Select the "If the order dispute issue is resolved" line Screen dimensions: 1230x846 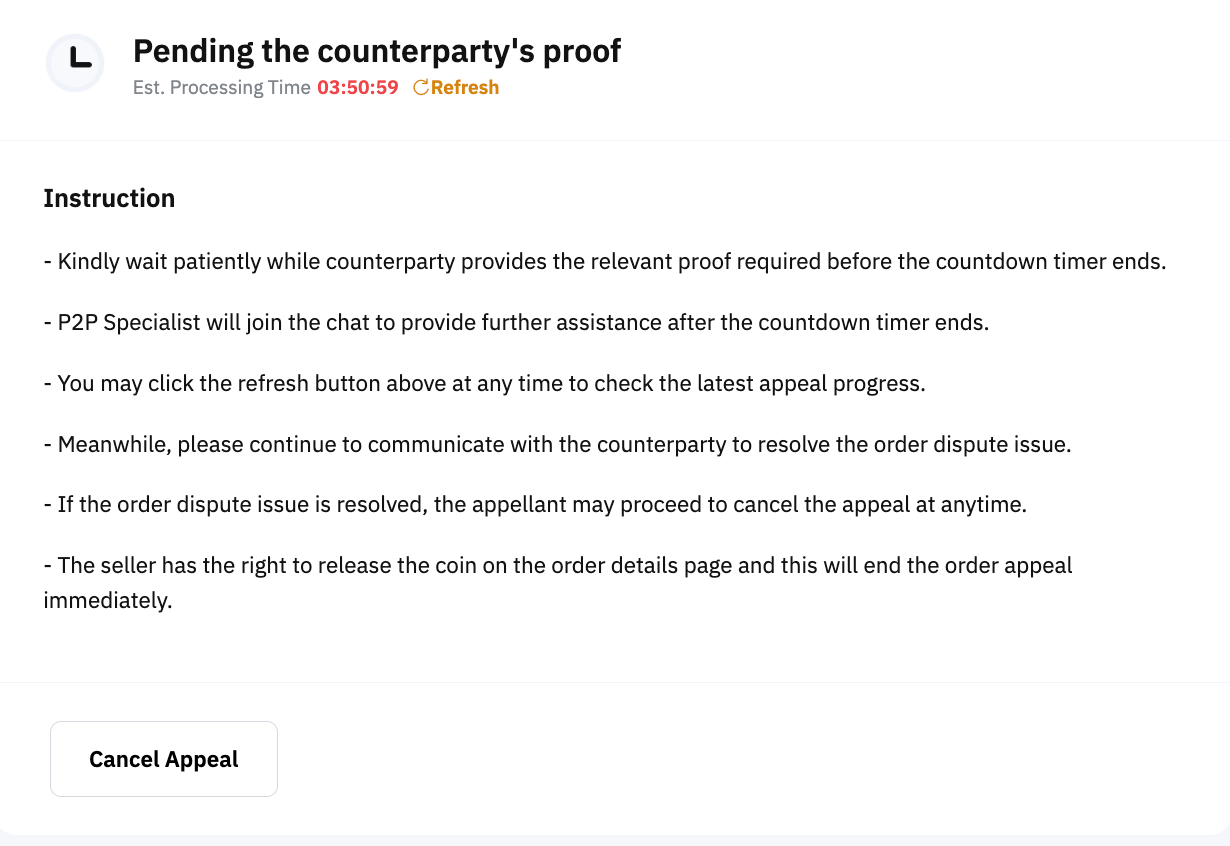click(x=535, y=505)
